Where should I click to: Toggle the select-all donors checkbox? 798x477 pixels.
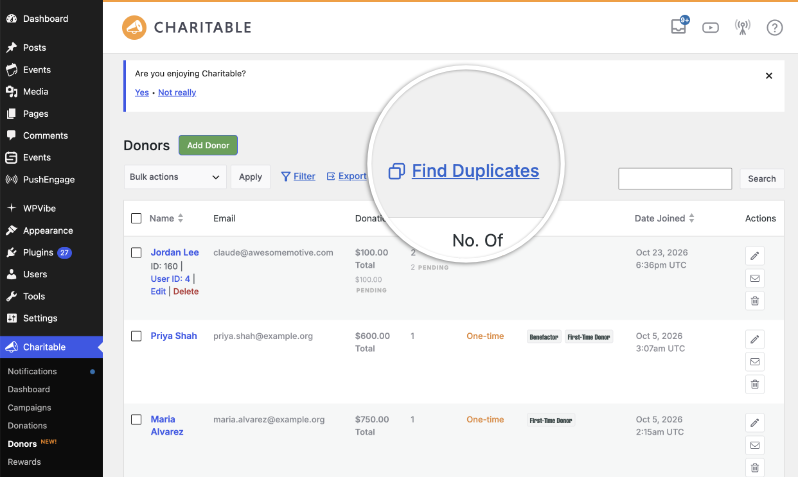click(136, 218)
